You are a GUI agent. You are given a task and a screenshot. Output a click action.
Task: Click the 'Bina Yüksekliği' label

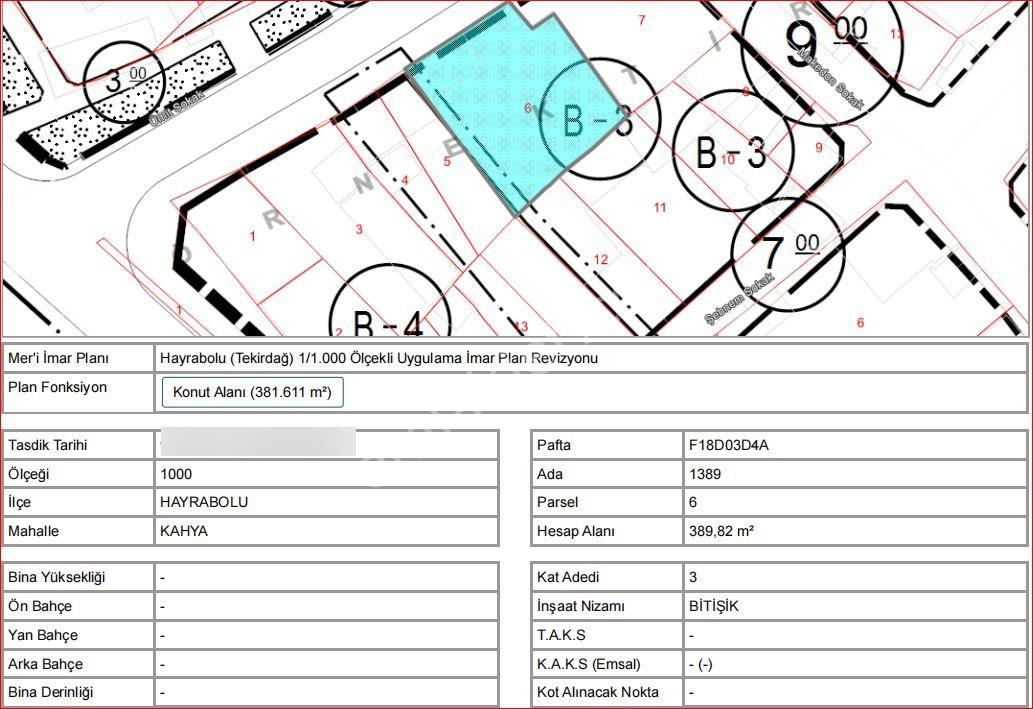(x=57, y=577)
